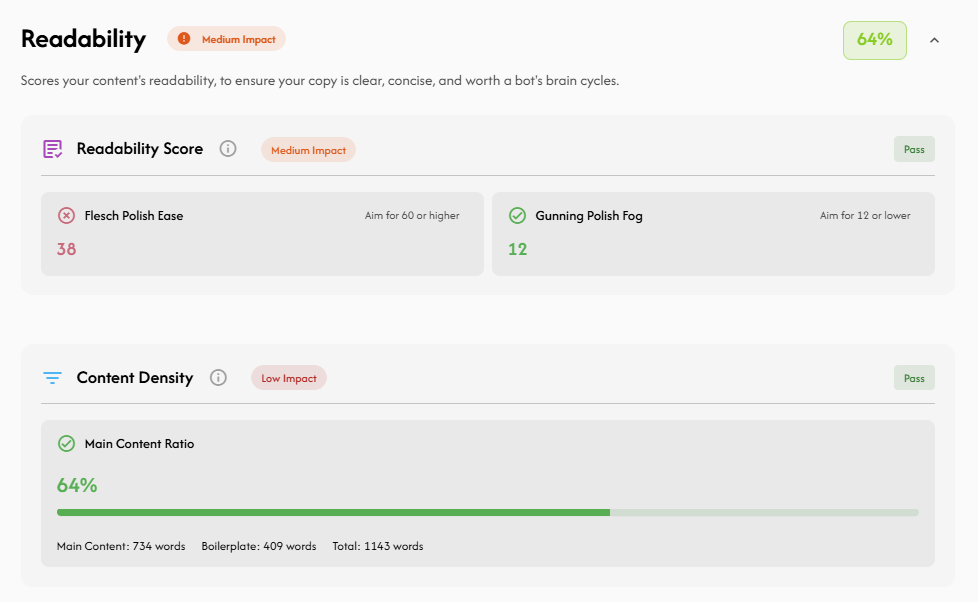Click the orange exclamation warning icon near Readability
Screen dimensions: 978x602
pos(184,39)
